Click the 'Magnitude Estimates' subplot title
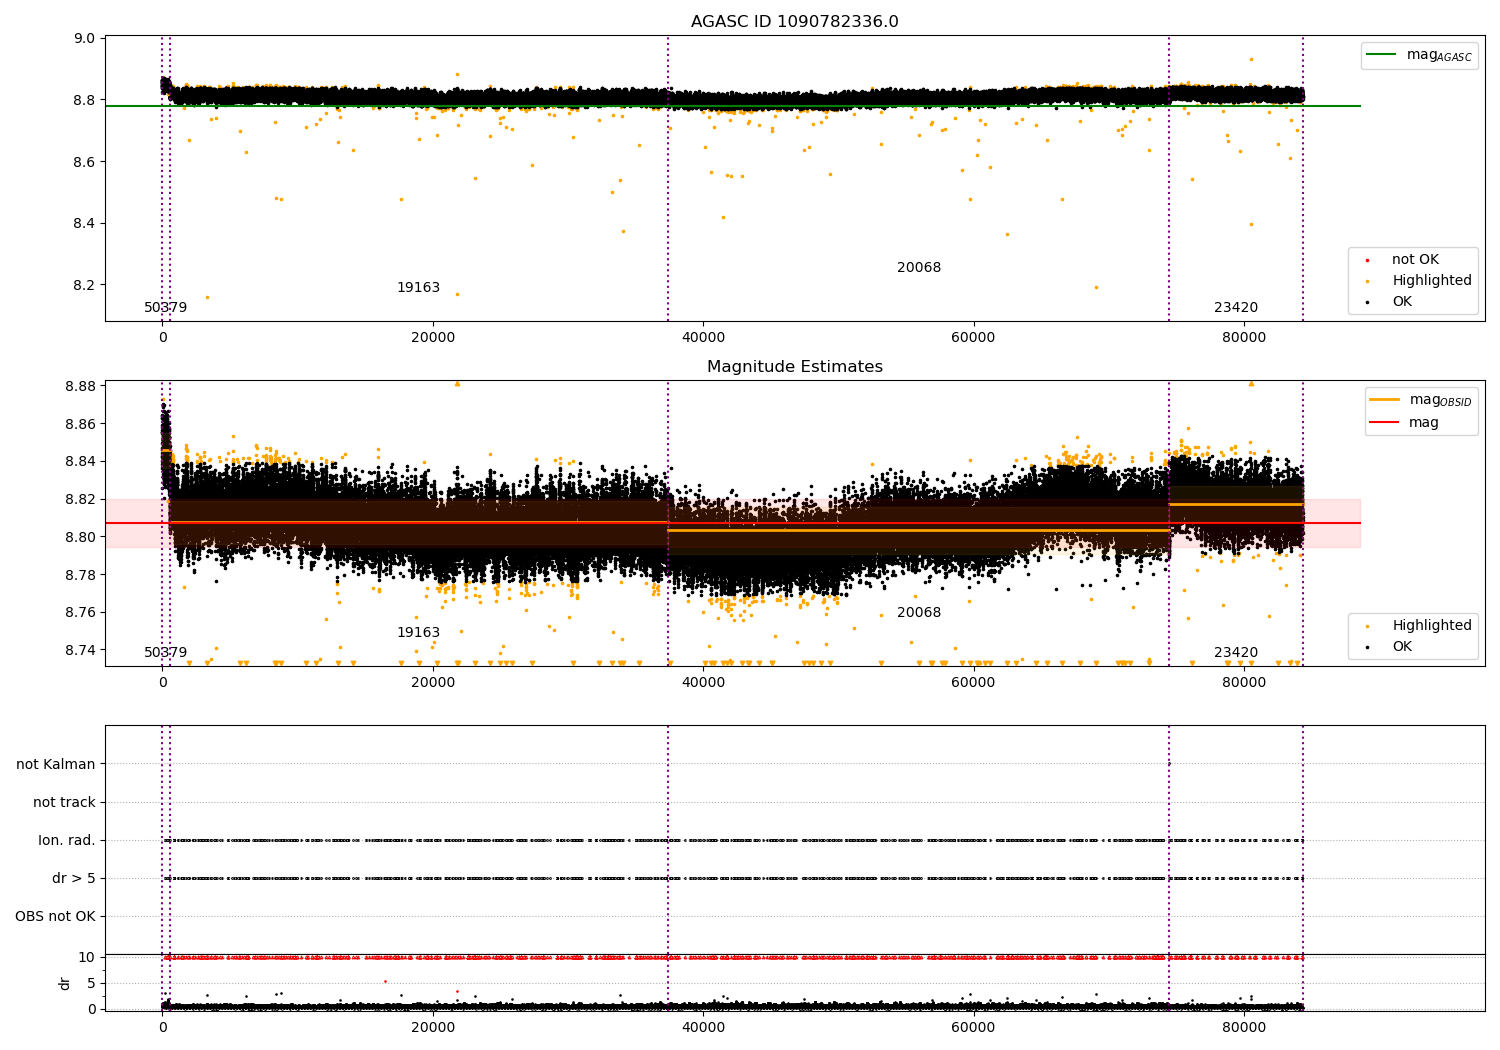The height and width of the screenshot is (1050, 1500). 794,367
